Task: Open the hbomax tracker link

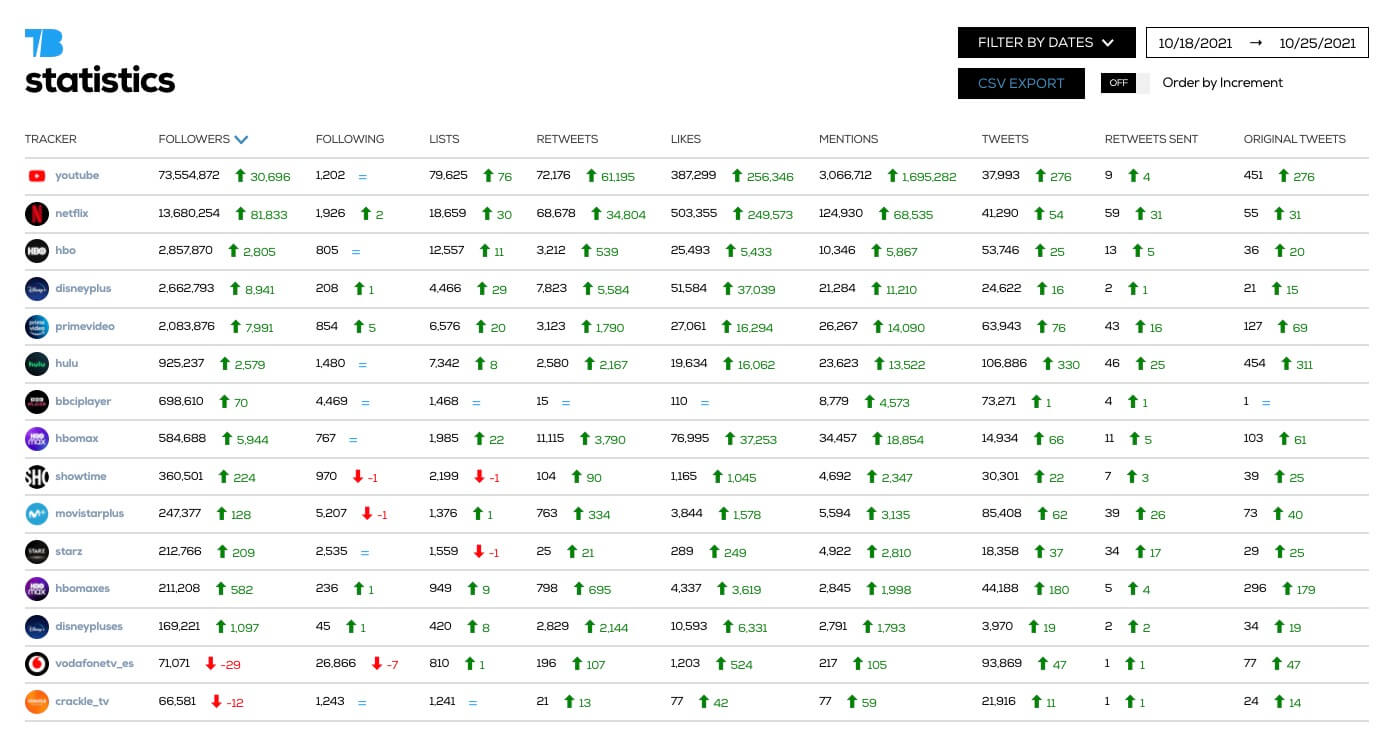Action: pos(77,439)
